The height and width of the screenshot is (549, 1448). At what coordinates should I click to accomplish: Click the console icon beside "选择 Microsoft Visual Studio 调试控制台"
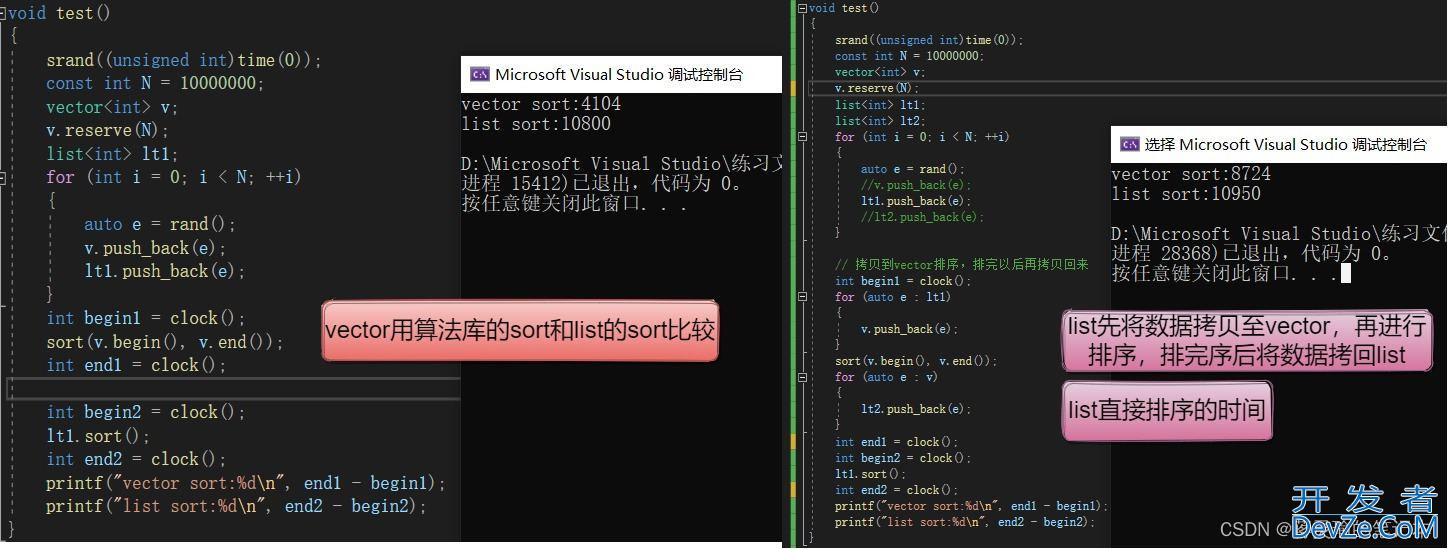point(1130,144)
